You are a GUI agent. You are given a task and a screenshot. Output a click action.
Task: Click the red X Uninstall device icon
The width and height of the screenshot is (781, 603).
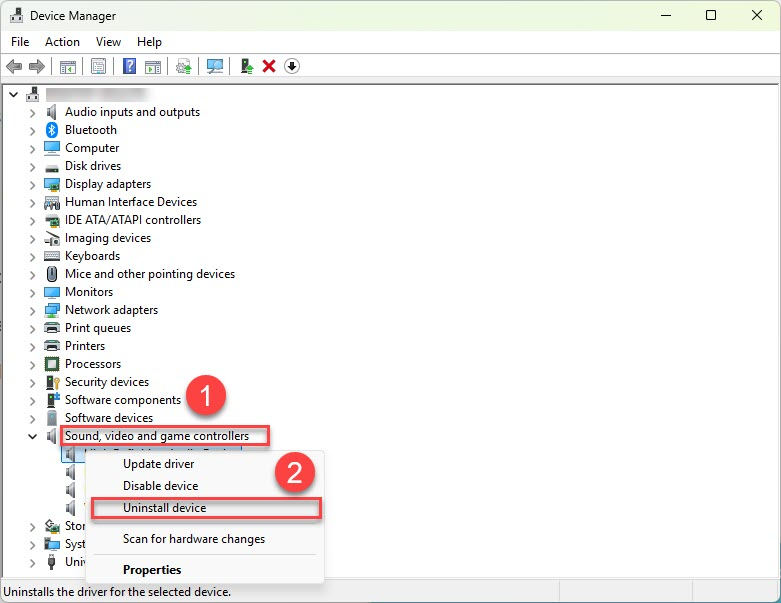(x=269, y=66)
